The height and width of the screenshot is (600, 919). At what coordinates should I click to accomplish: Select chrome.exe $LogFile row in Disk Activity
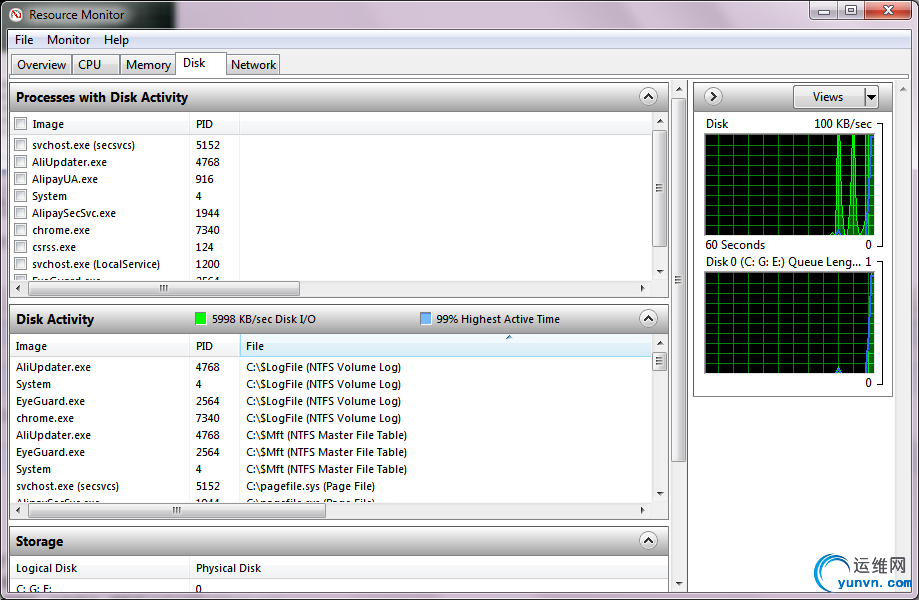pyautogui.click(x=331, y=418)
